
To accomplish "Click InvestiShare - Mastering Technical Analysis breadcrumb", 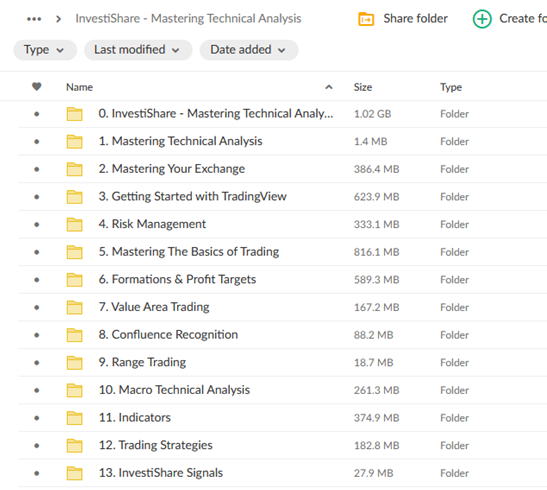I will (x=188, y=18).
